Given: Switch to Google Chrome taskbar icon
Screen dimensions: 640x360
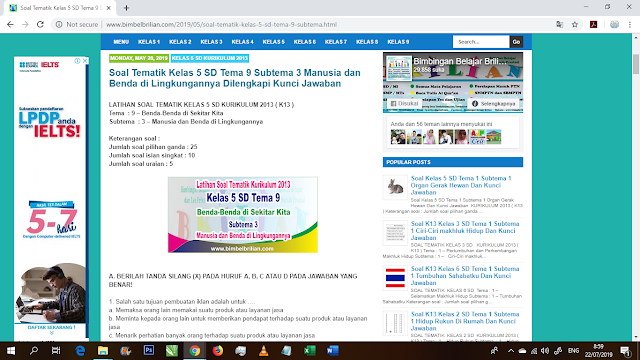Looking at the screenshot, I should (x=195, y=351).
